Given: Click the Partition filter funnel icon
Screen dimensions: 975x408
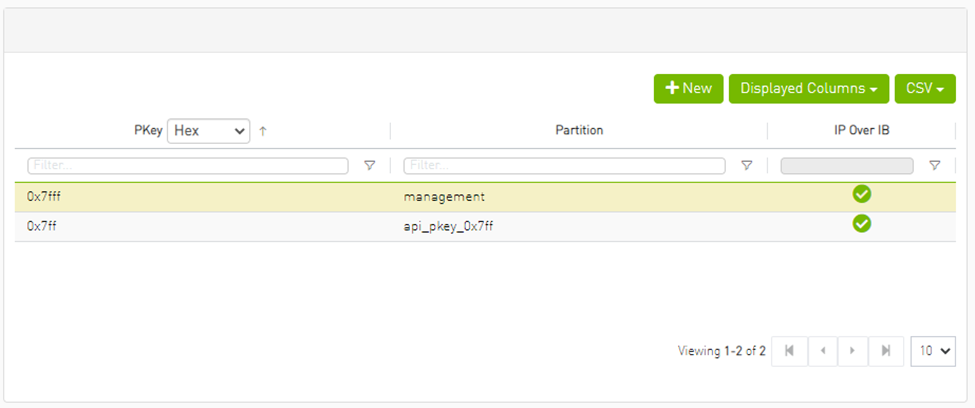Looking at the screenshot, I should pyautogui.click(x=746, y=166).
